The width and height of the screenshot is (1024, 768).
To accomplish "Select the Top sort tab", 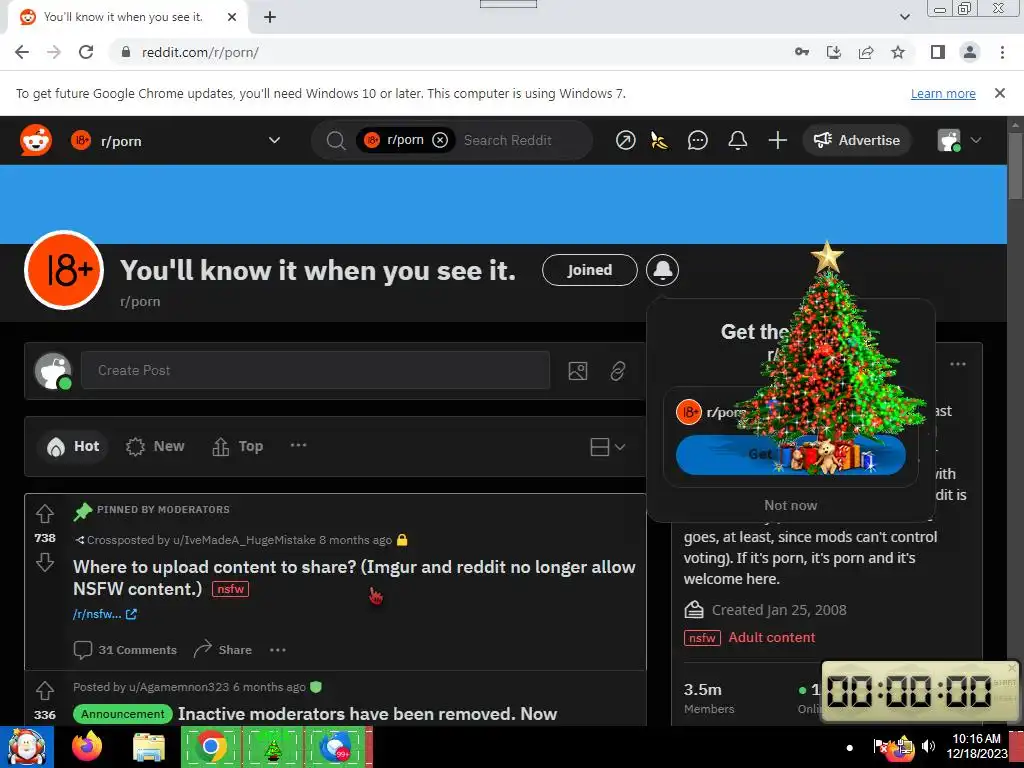I will 238,447.
